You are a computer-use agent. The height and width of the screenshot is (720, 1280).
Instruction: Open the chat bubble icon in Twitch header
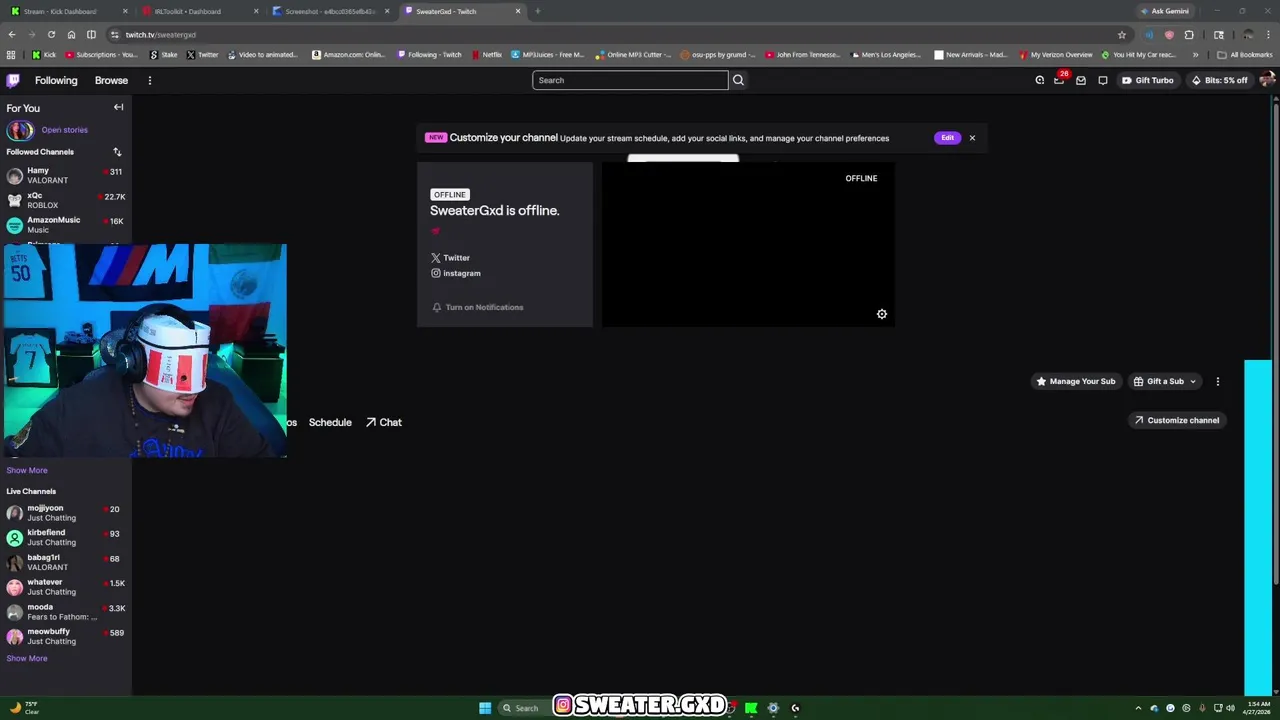1103,80
